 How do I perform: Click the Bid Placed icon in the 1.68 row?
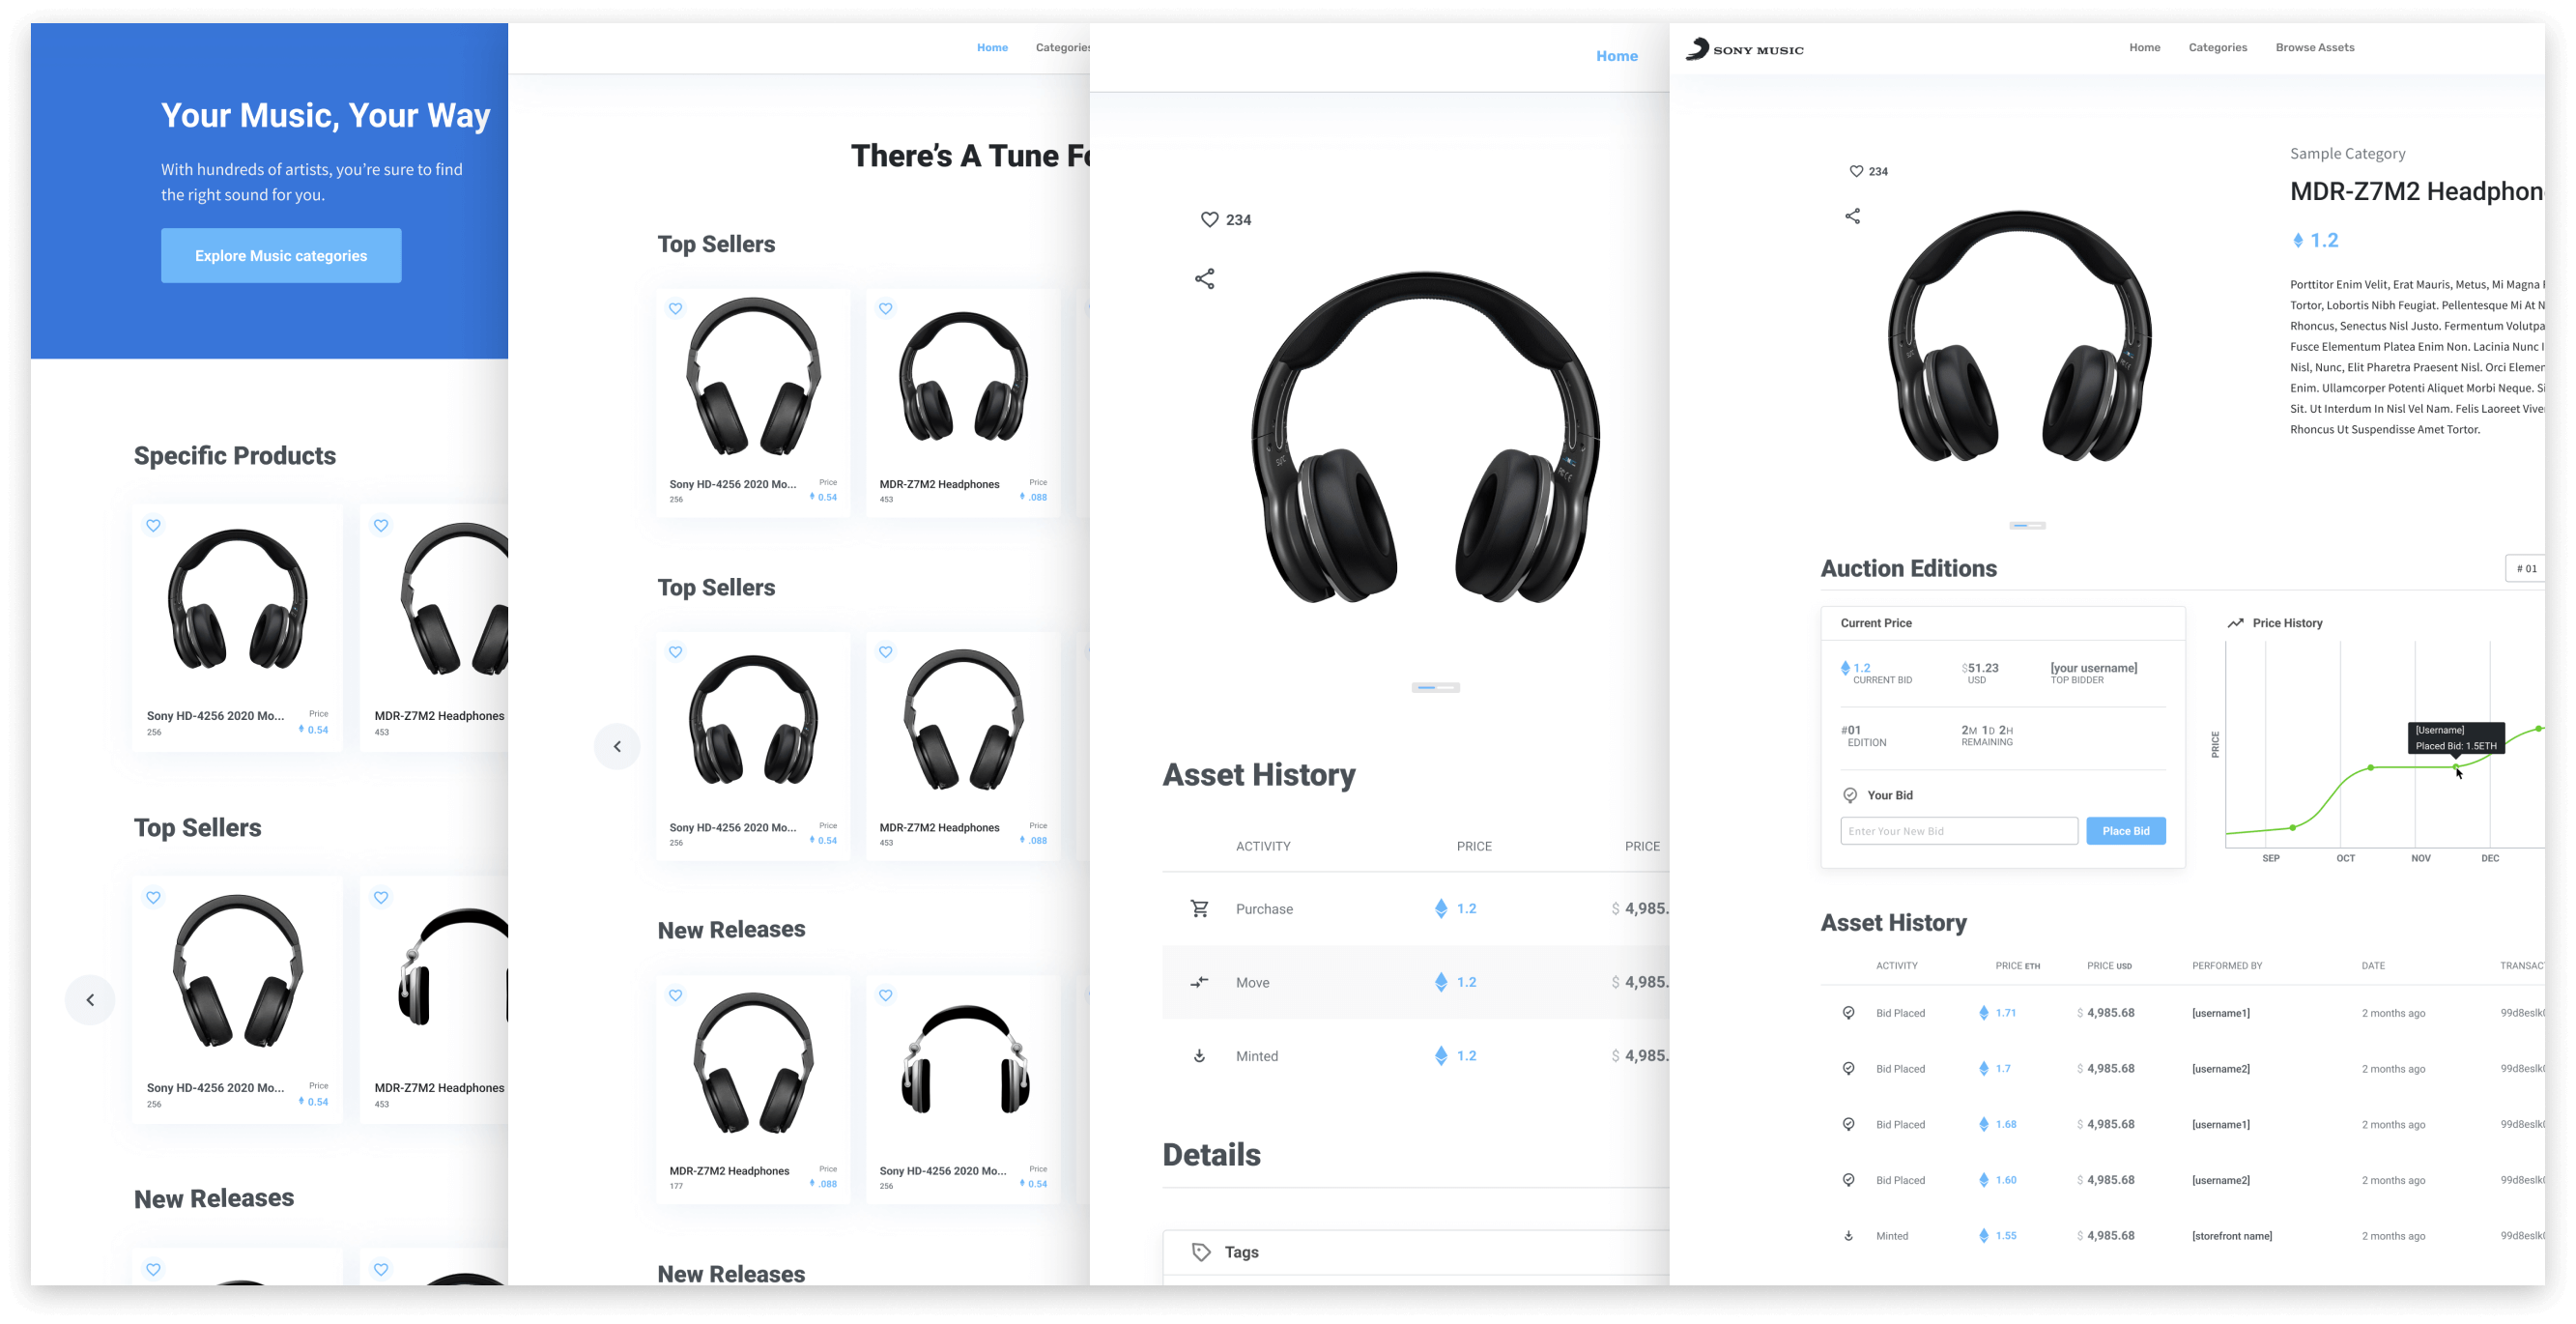tap(1848, 1124)
